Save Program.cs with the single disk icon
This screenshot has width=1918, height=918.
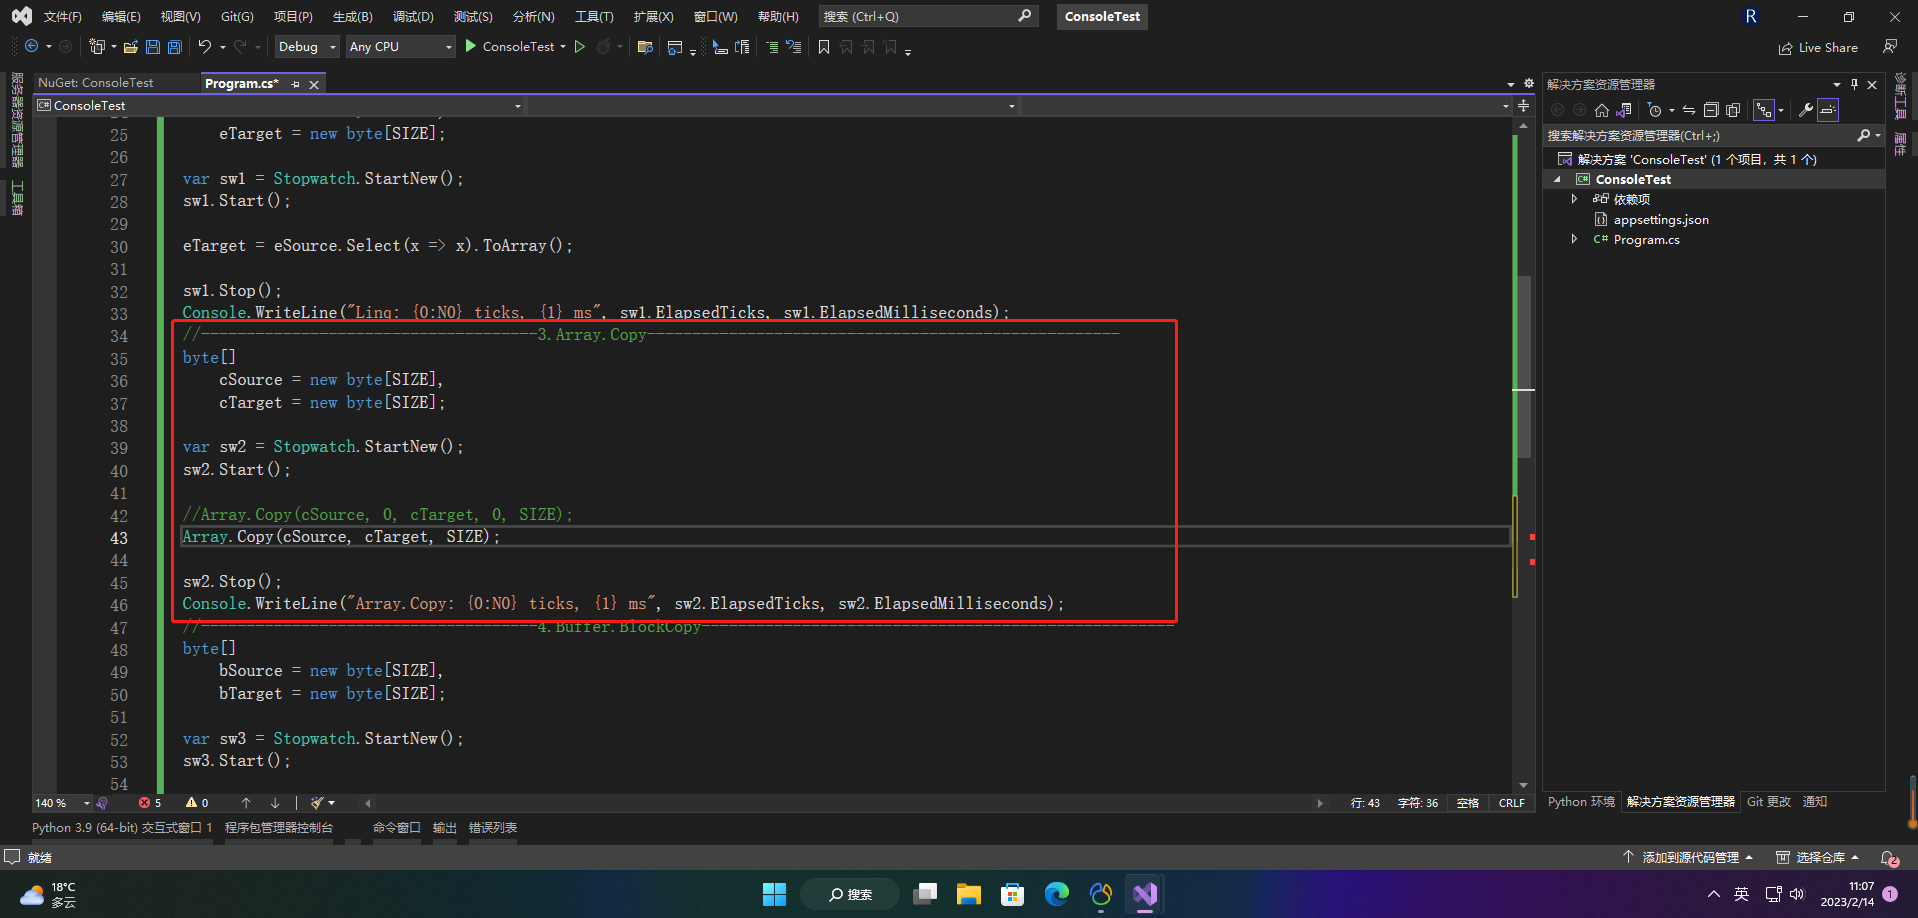(x=153, y=47)
